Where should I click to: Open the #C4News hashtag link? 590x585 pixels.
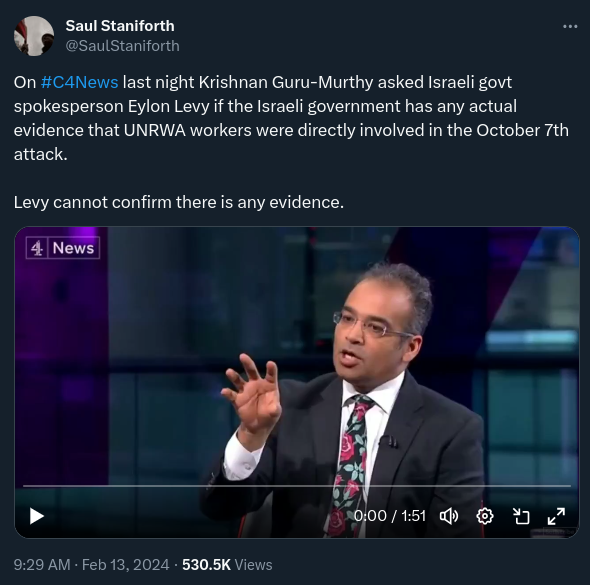(79, 82)
